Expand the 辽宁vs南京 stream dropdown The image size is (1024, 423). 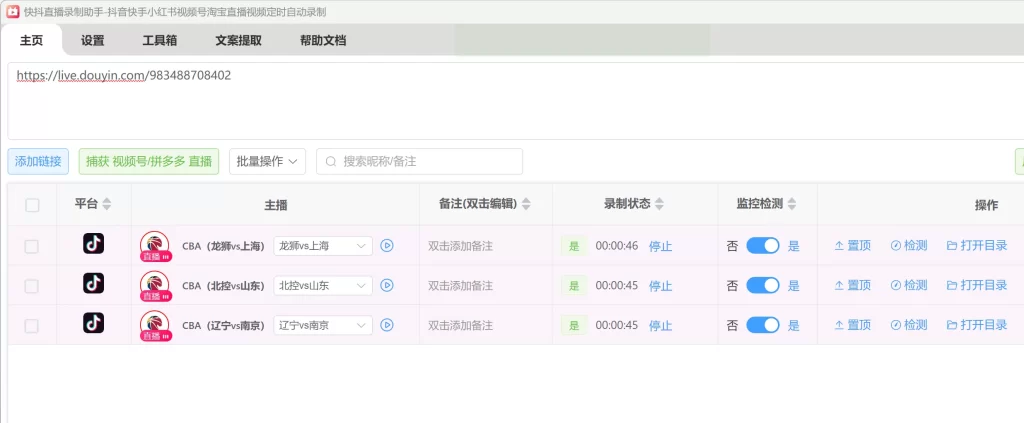[x=360, y=325]
